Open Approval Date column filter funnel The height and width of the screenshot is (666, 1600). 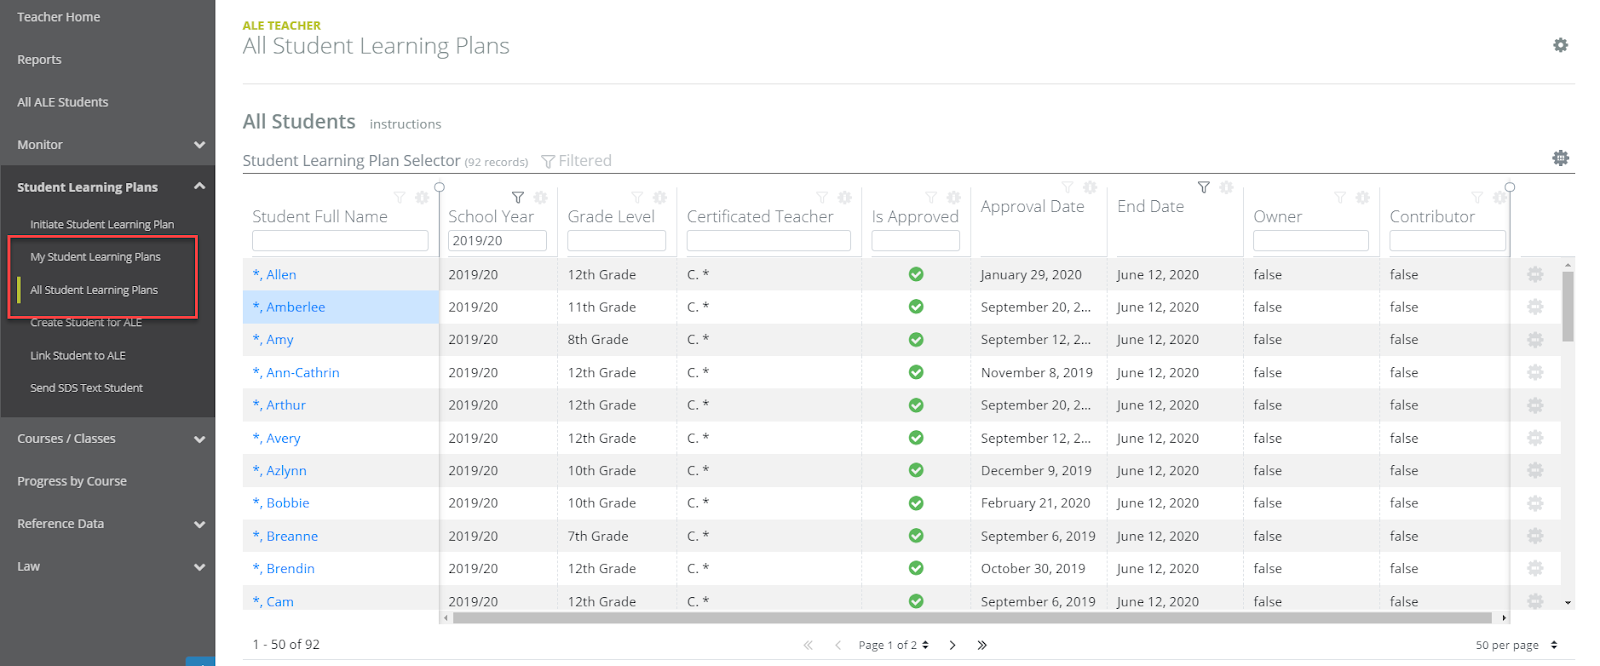(x=1067, y=188)
